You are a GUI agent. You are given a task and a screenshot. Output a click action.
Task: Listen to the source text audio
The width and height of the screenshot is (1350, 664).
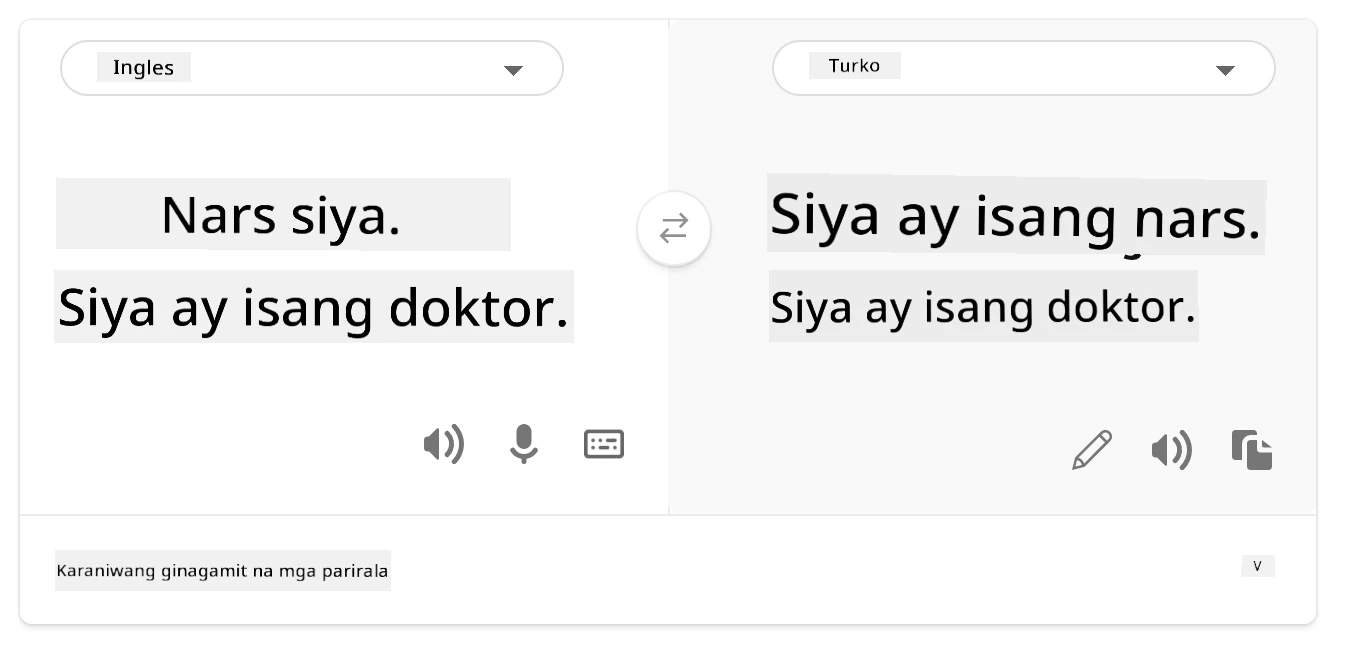click(x=443, y=444)
